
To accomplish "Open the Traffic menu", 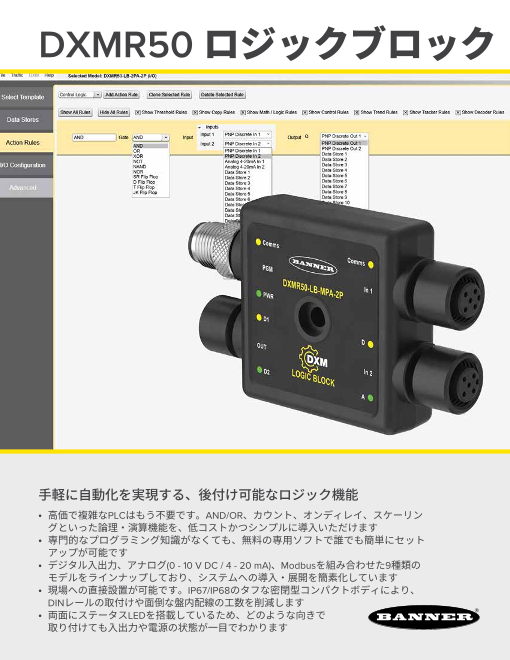I will (x=17, y=75).
